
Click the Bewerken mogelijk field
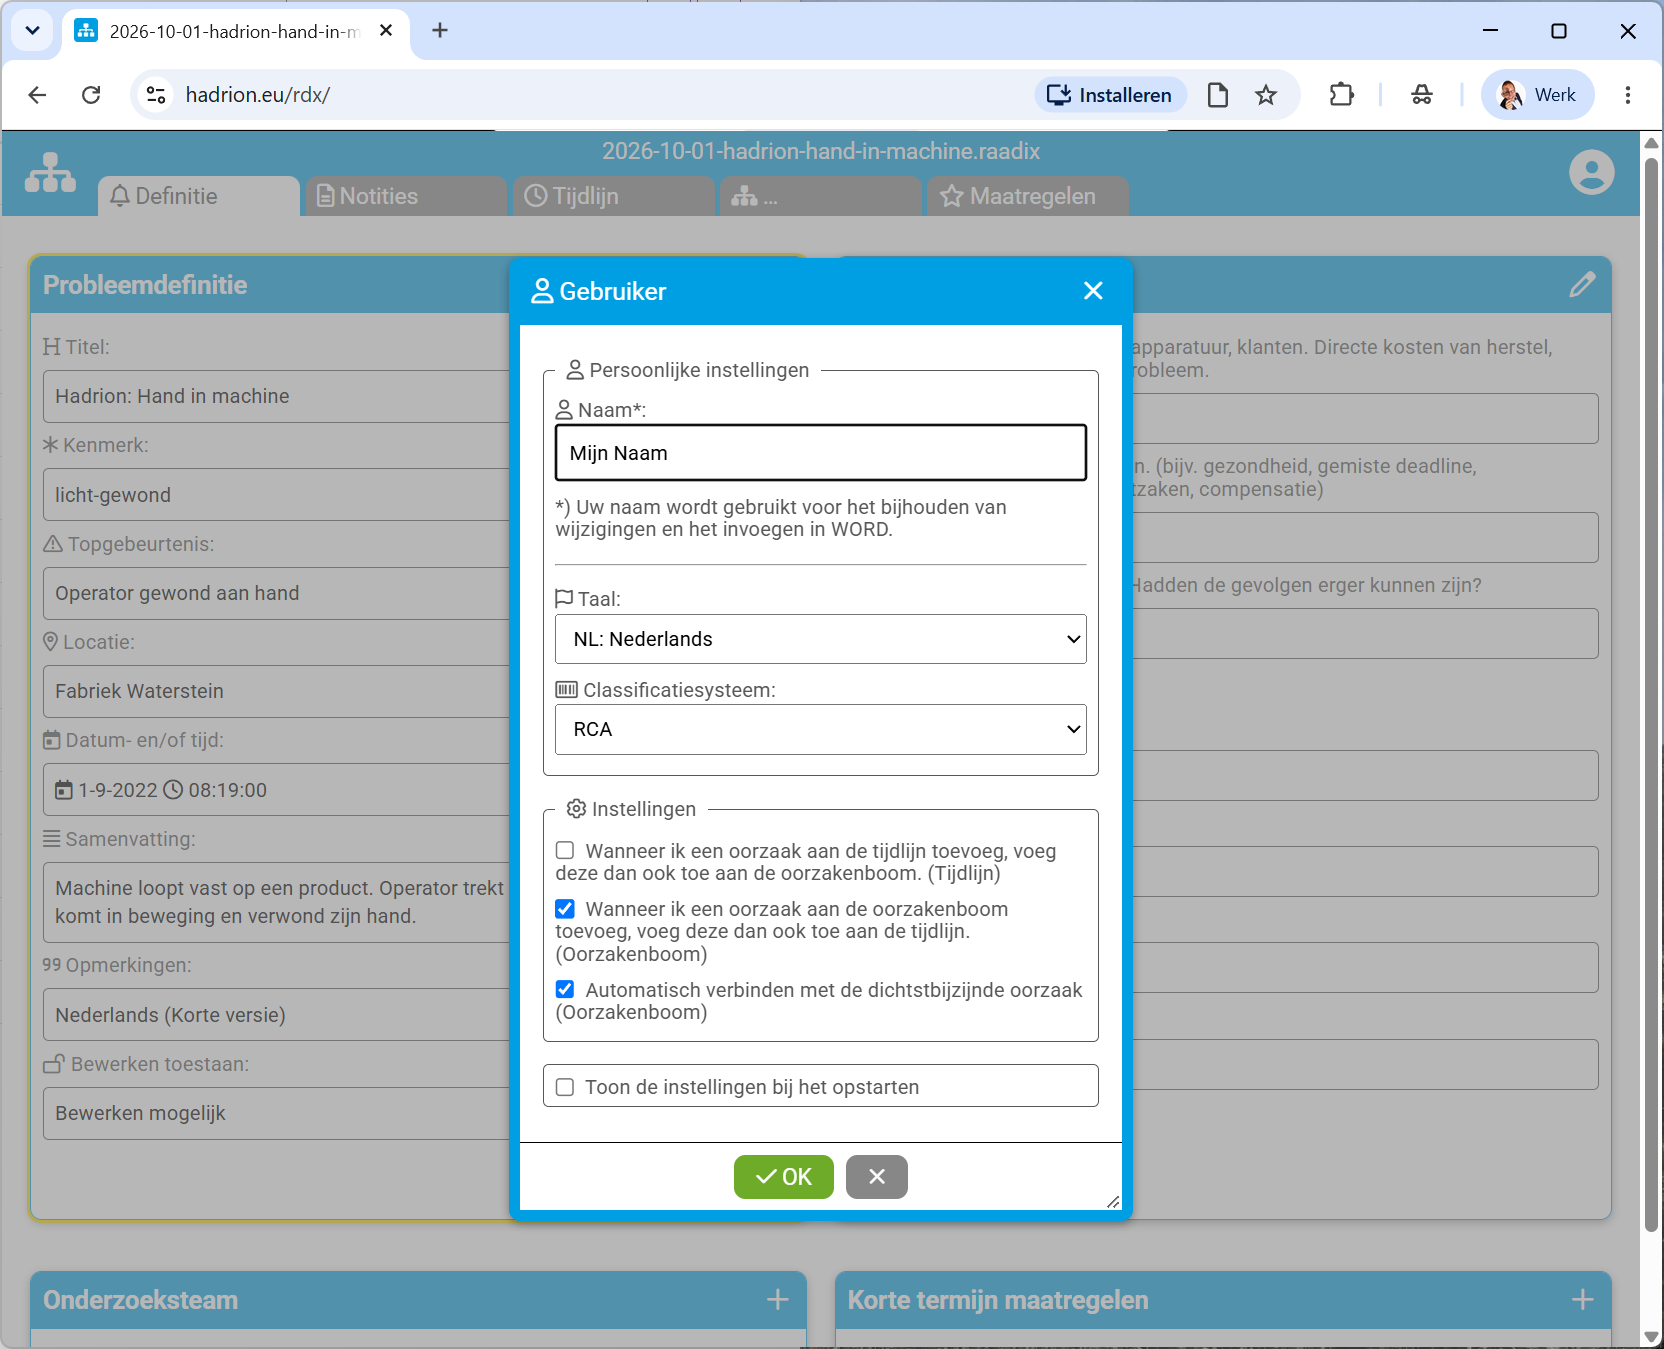pyautogui.click(x=276, y=1114)
